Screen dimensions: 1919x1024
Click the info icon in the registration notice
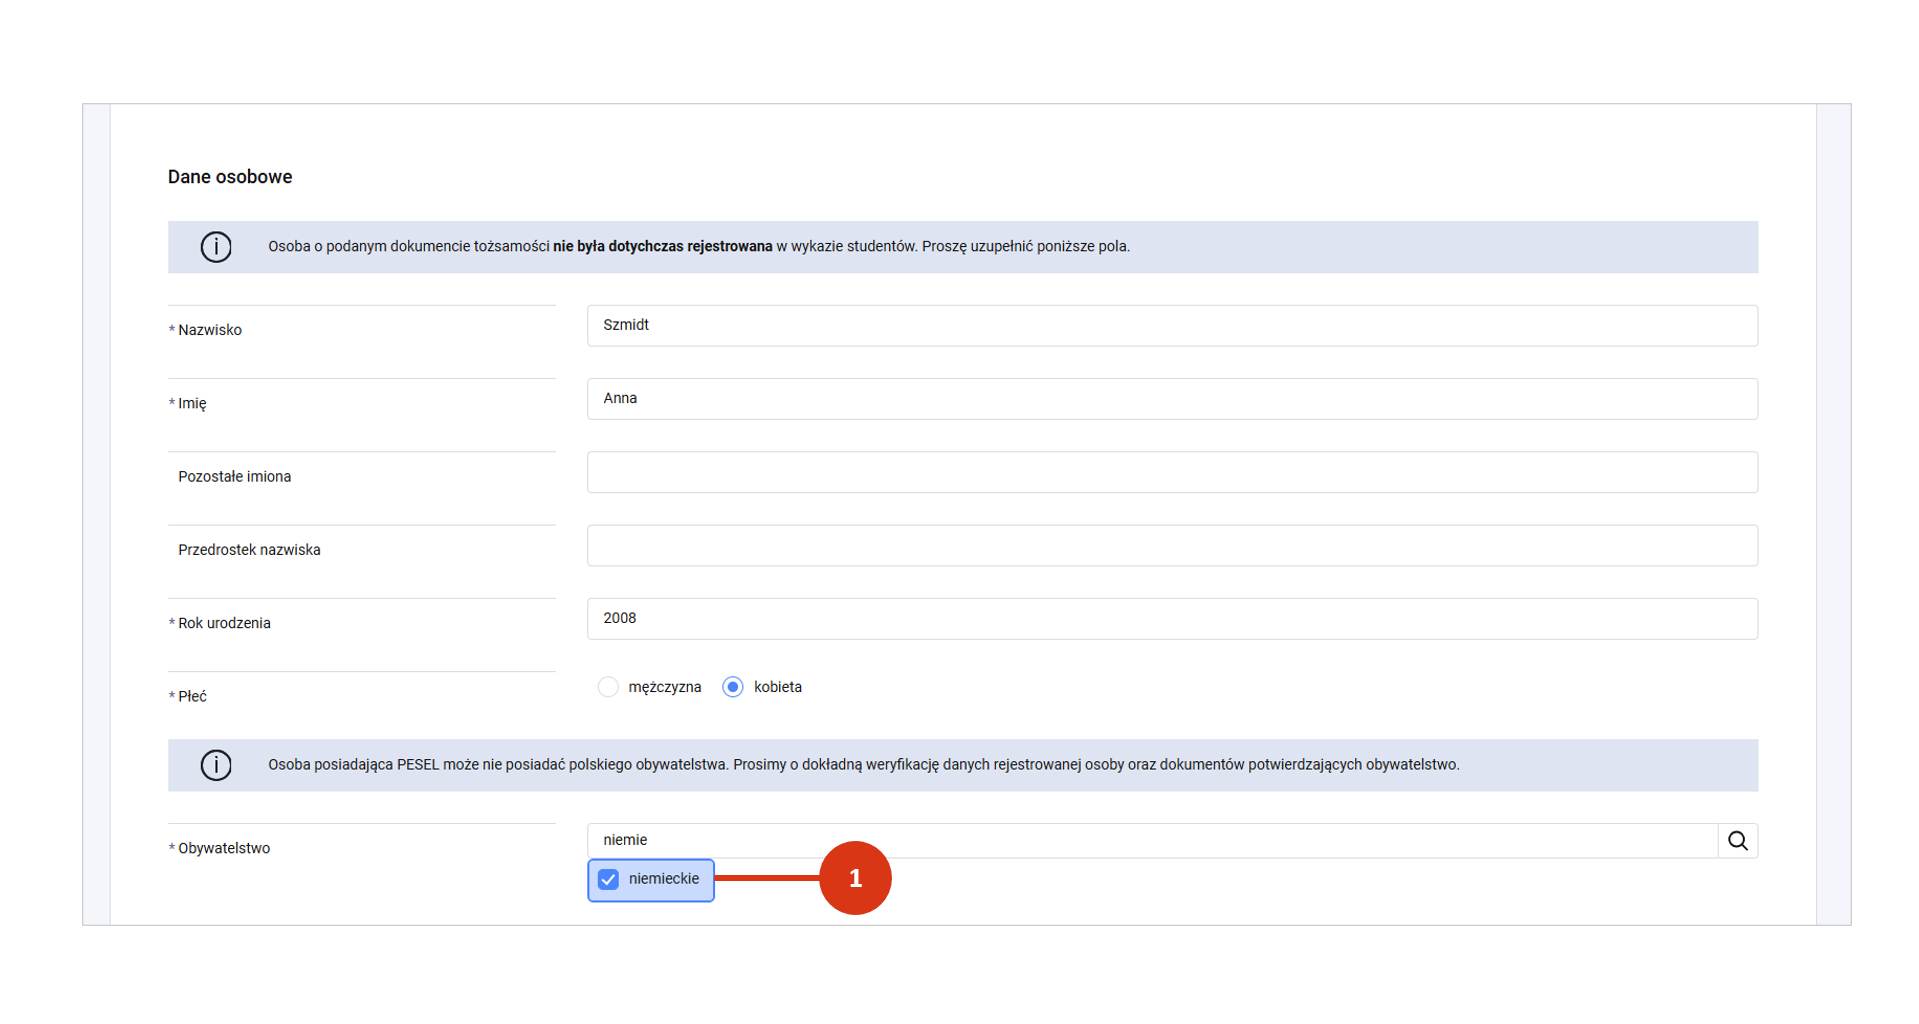coord(216,247)
